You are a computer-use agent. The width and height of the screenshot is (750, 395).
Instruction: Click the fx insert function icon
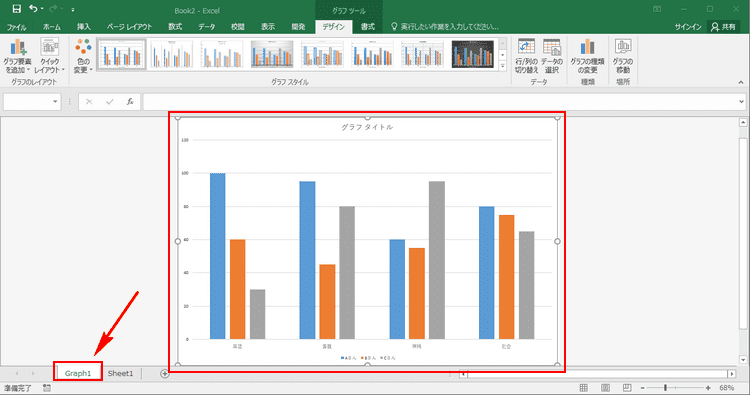pyautogui.click(x=130, y=101)
